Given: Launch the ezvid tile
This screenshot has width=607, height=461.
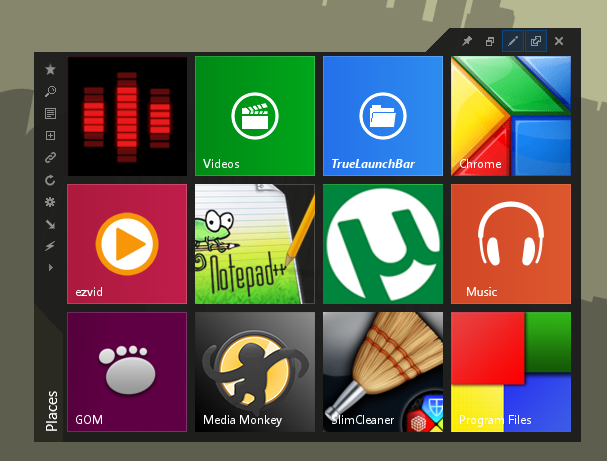Looking at the screenshot, I should [x=127, y=244].
